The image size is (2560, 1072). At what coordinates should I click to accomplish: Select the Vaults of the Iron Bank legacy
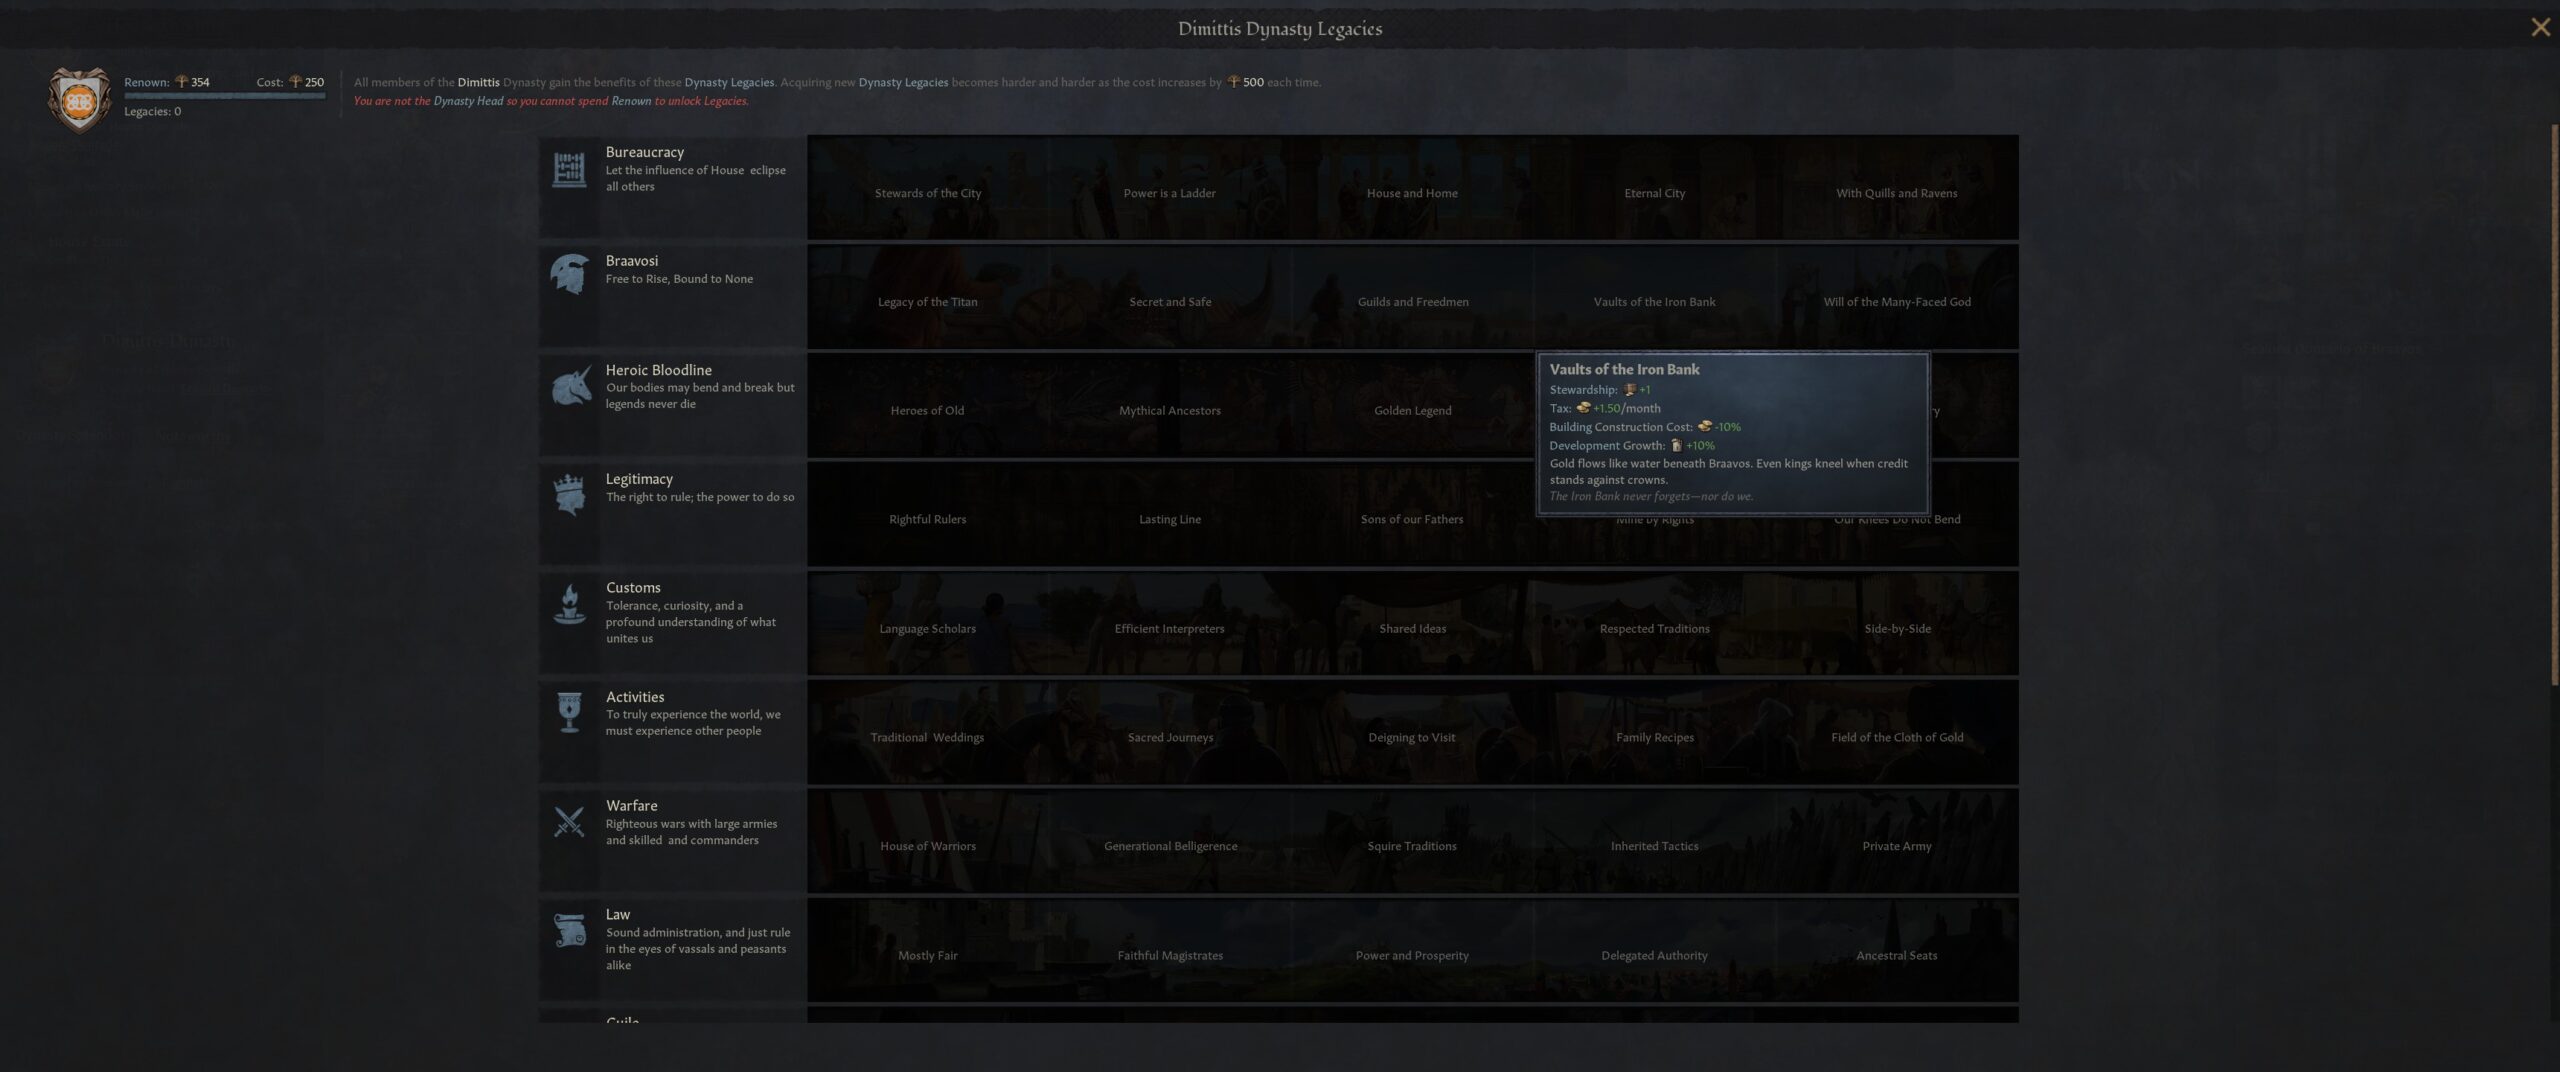click(x=1654, y=301)
